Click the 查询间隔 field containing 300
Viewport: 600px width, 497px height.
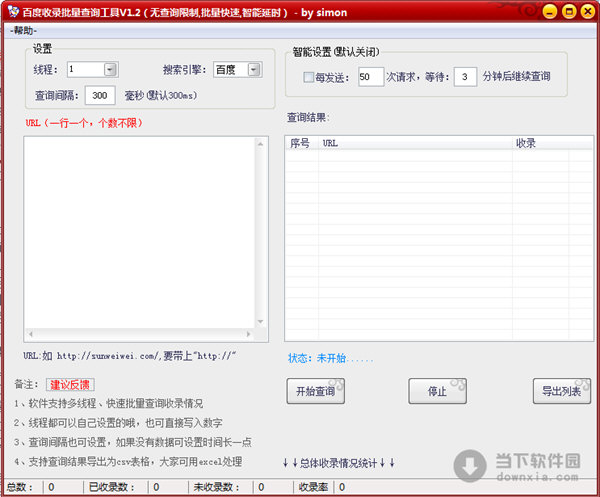[x=100, y=95]
